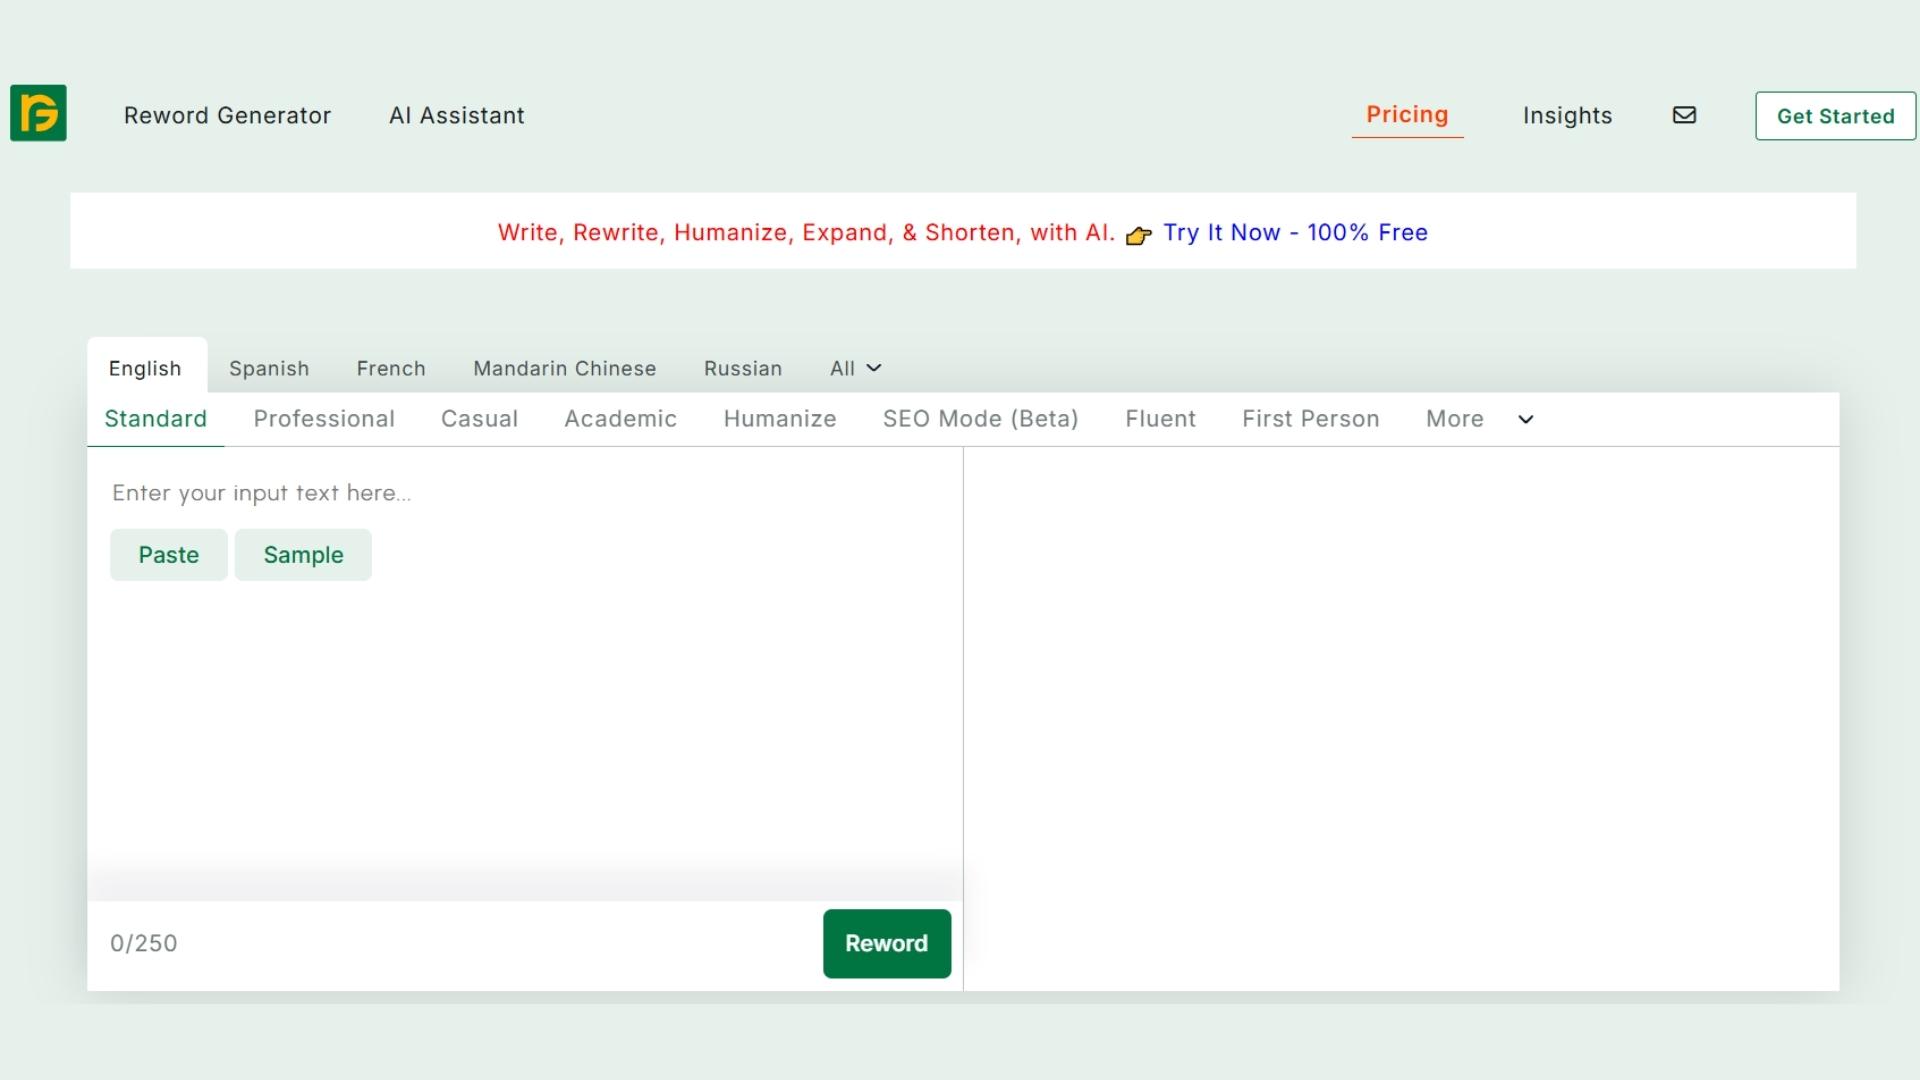Select the Russian language tab
Viewport: 1920px width, 1080px height.
pos(742,368)
